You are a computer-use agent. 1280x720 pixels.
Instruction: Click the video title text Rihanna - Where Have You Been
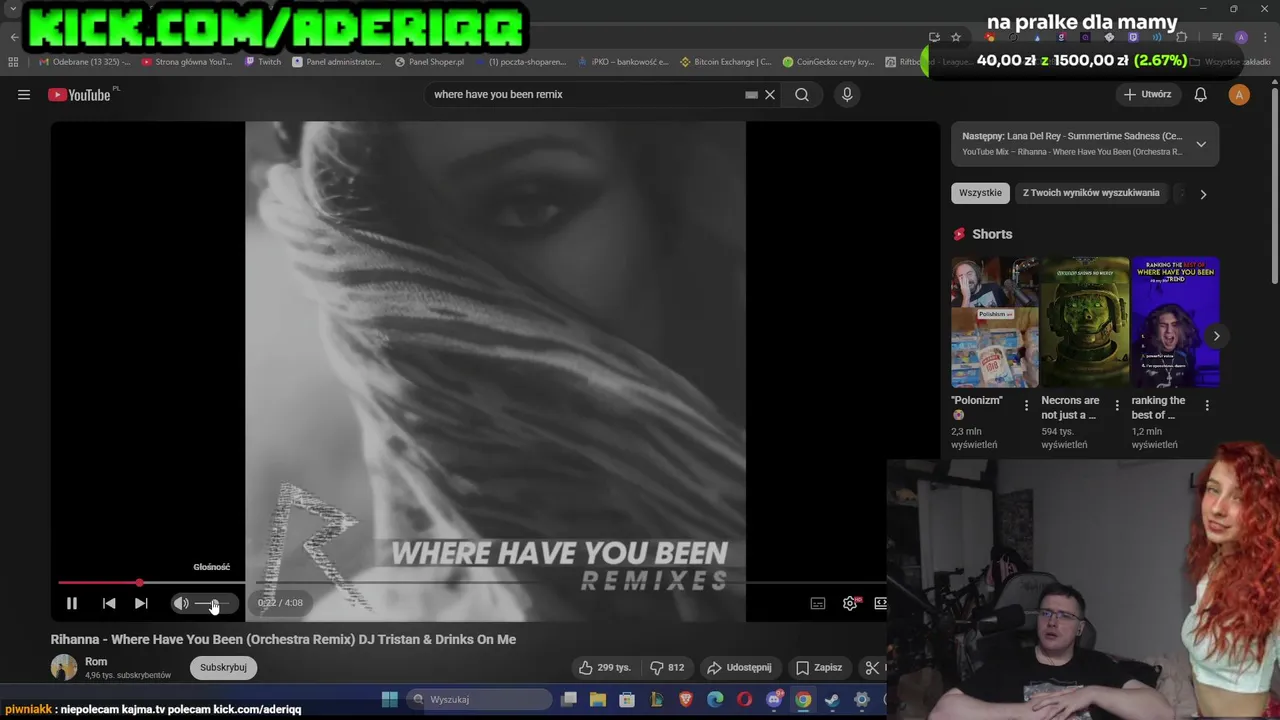[x=284, y=639]
